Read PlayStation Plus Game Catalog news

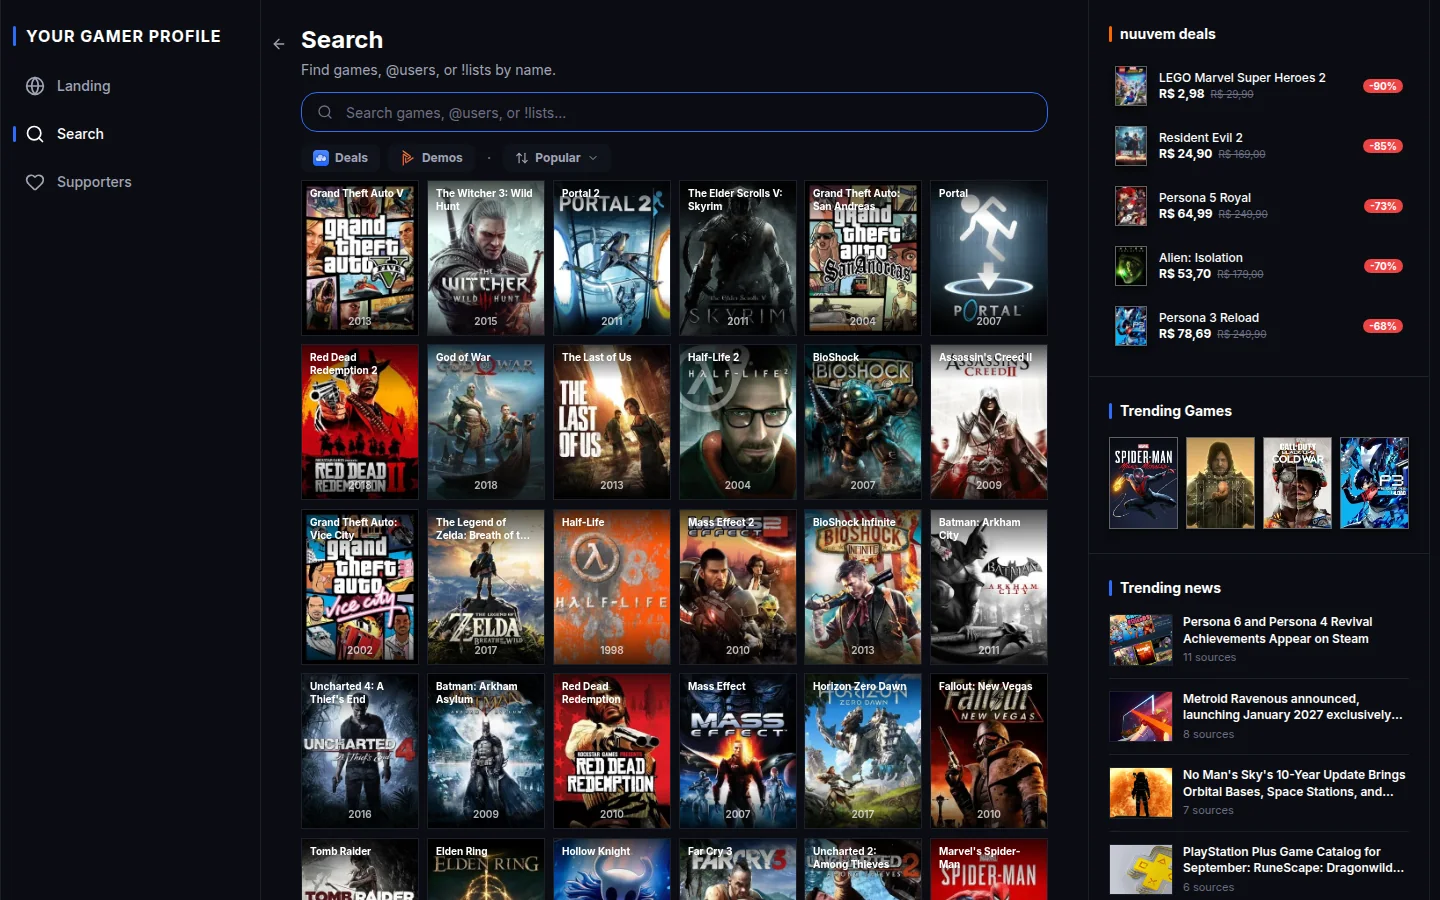(x=1259, y=869)
